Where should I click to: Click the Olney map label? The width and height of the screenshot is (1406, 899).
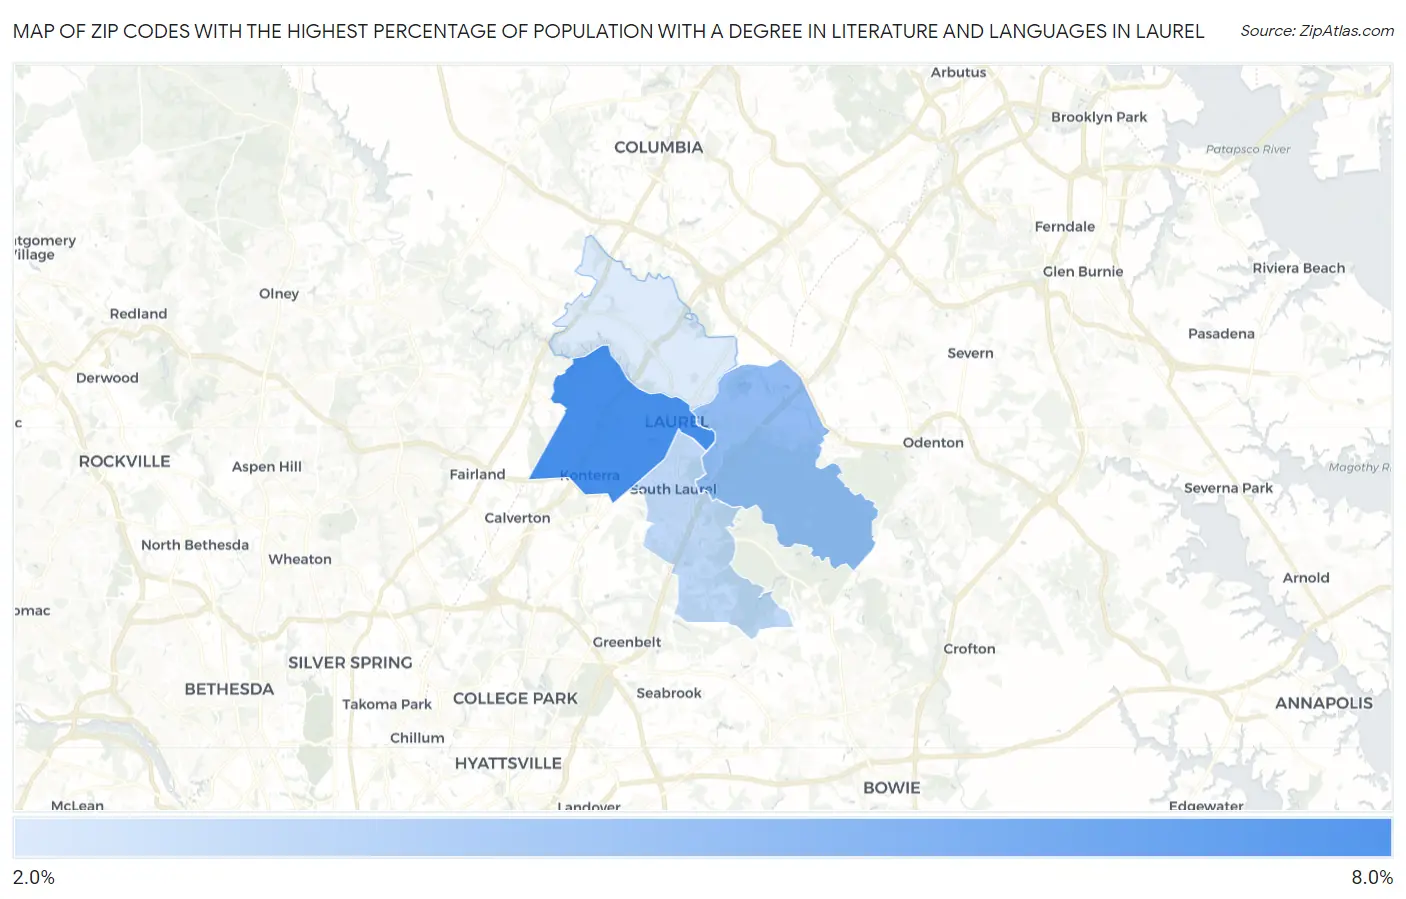(279, 294)
